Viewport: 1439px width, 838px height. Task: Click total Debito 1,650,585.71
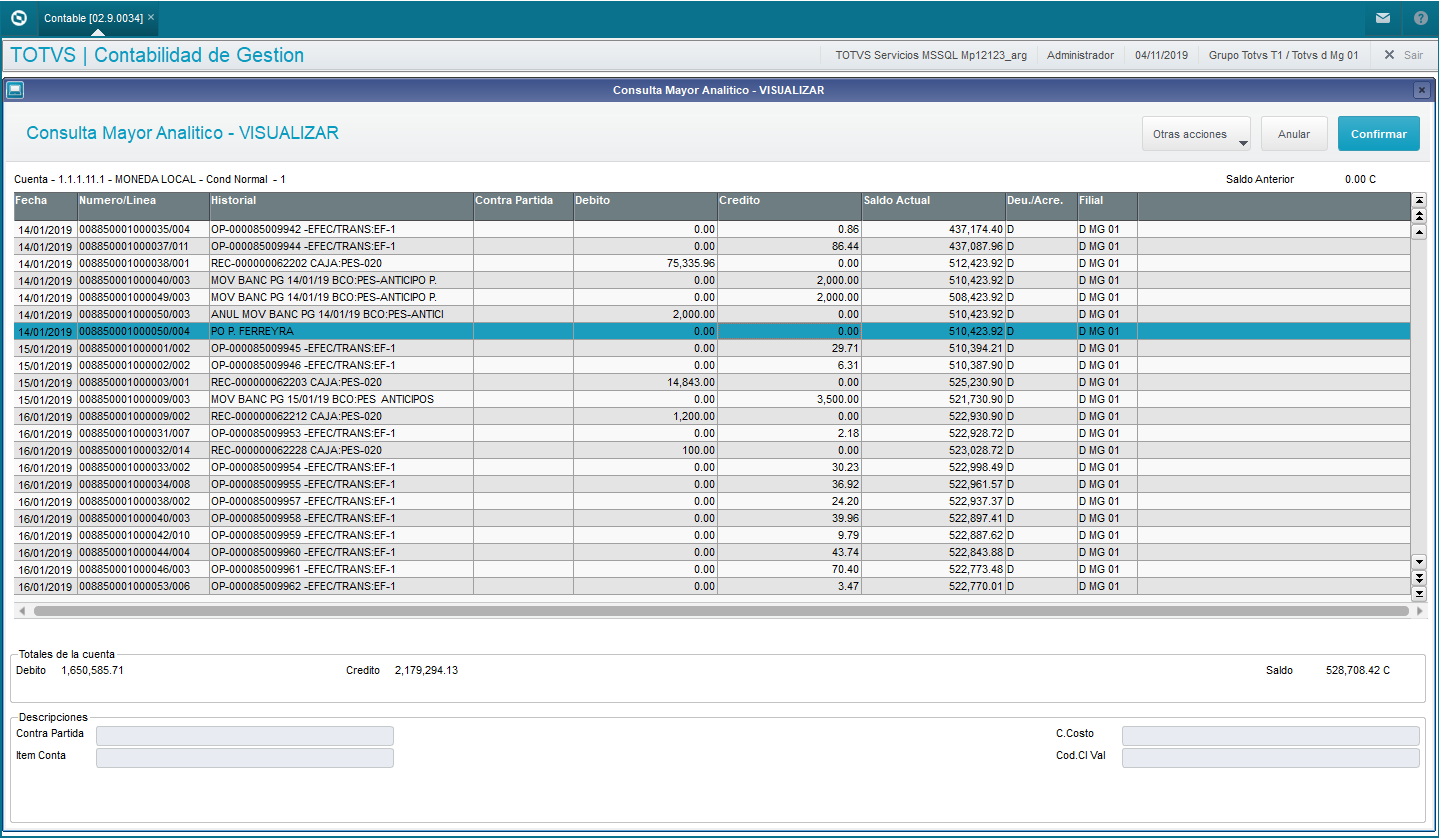[92, 670]
